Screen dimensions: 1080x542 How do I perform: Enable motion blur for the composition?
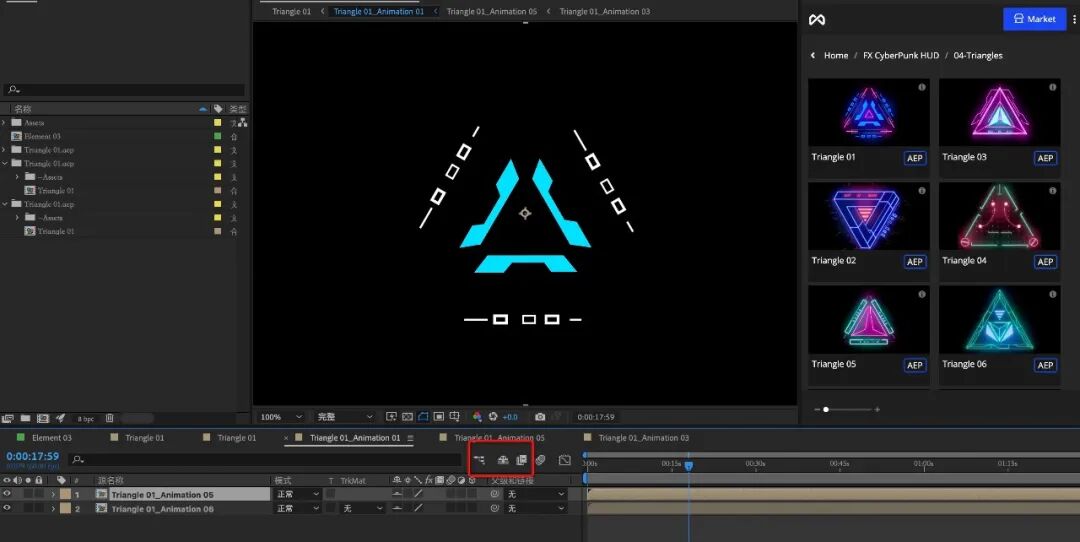tap(541, 459)
